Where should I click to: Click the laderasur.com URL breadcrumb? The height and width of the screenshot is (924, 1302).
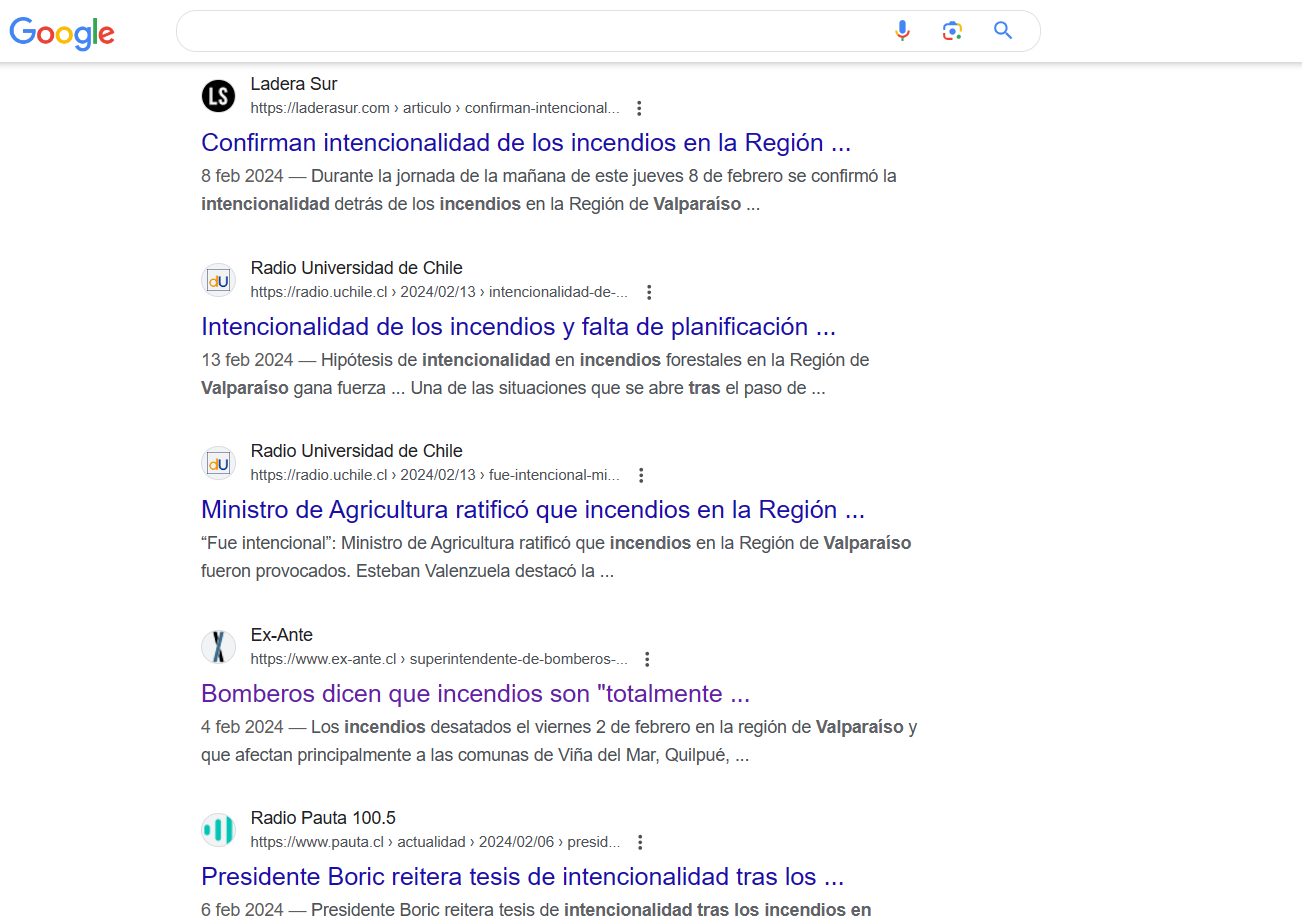click(x=435, y=108)
